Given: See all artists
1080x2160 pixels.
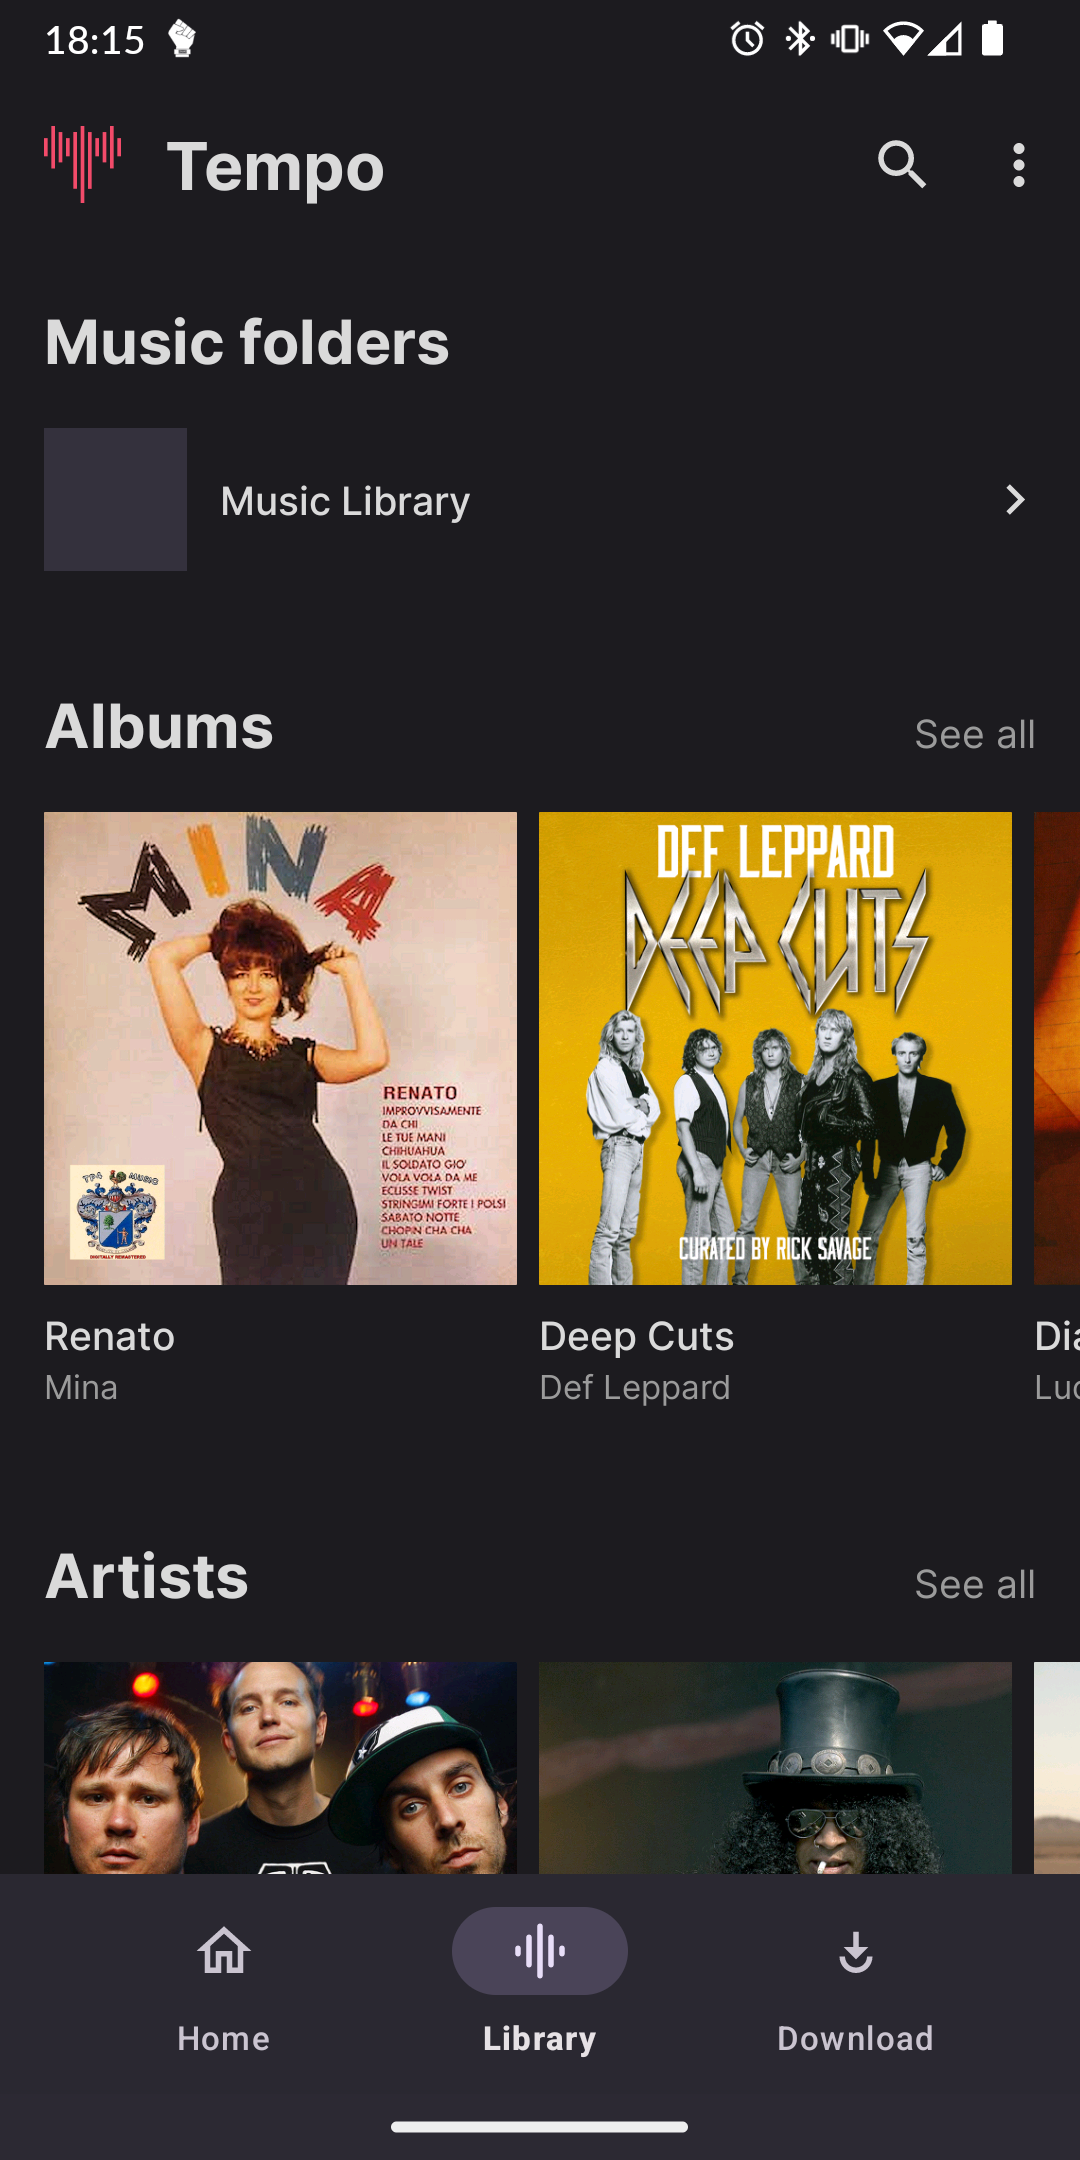Looking at the screenshot, I should (x=974, y=1584).
